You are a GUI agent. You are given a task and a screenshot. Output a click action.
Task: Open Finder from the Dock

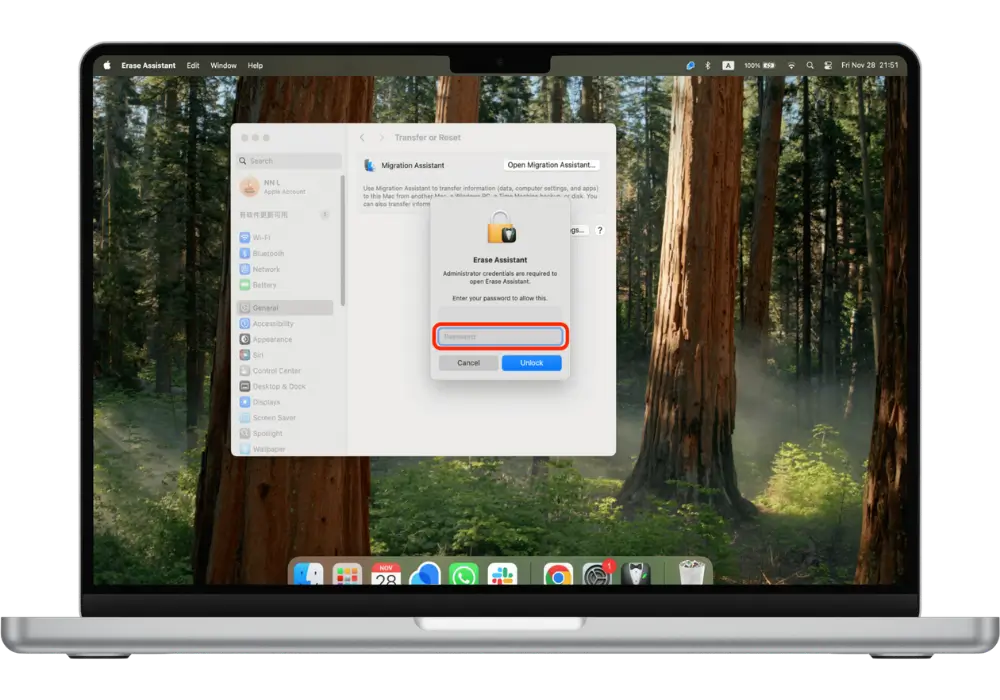pyautogui.click(x=308, y=574)
